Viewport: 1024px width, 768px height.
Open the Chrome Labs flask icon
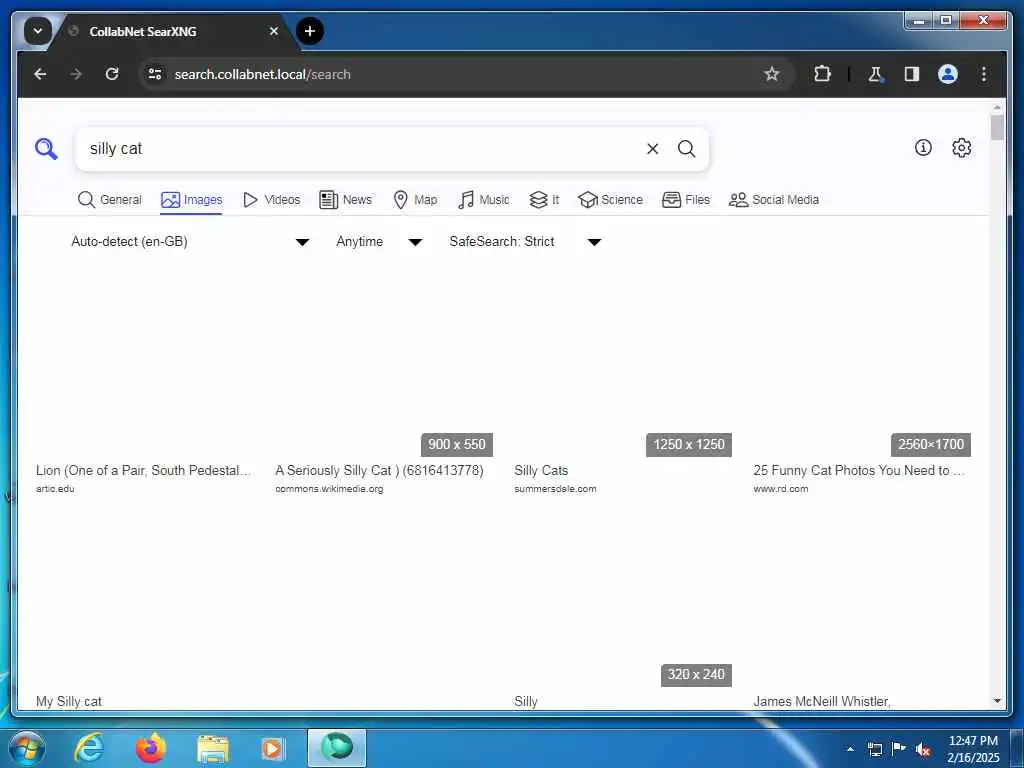click(x=876, y=74)
